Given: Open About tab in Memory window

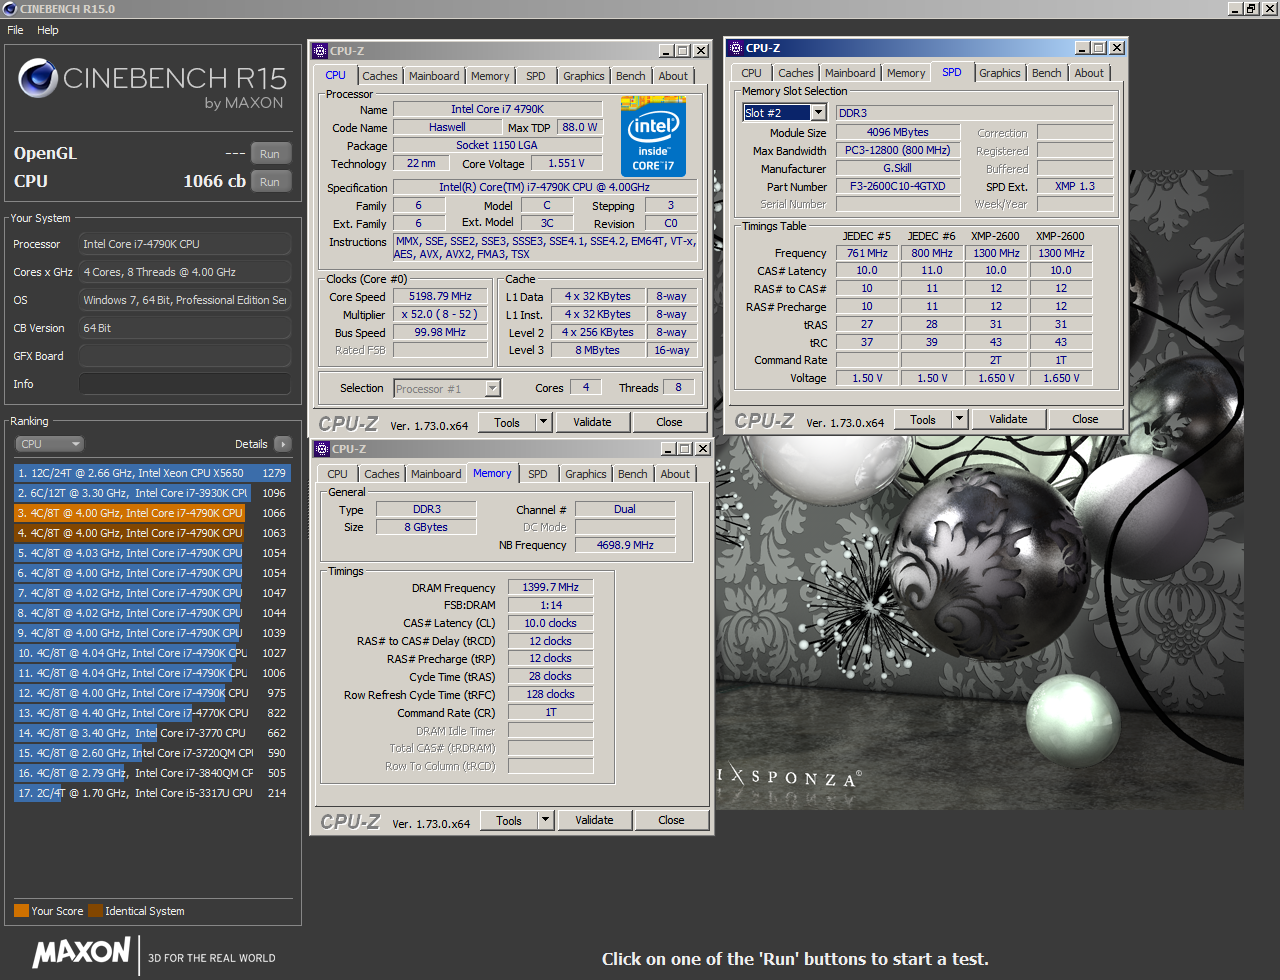Looking at the screenshot, I should [x=675, y=474].
